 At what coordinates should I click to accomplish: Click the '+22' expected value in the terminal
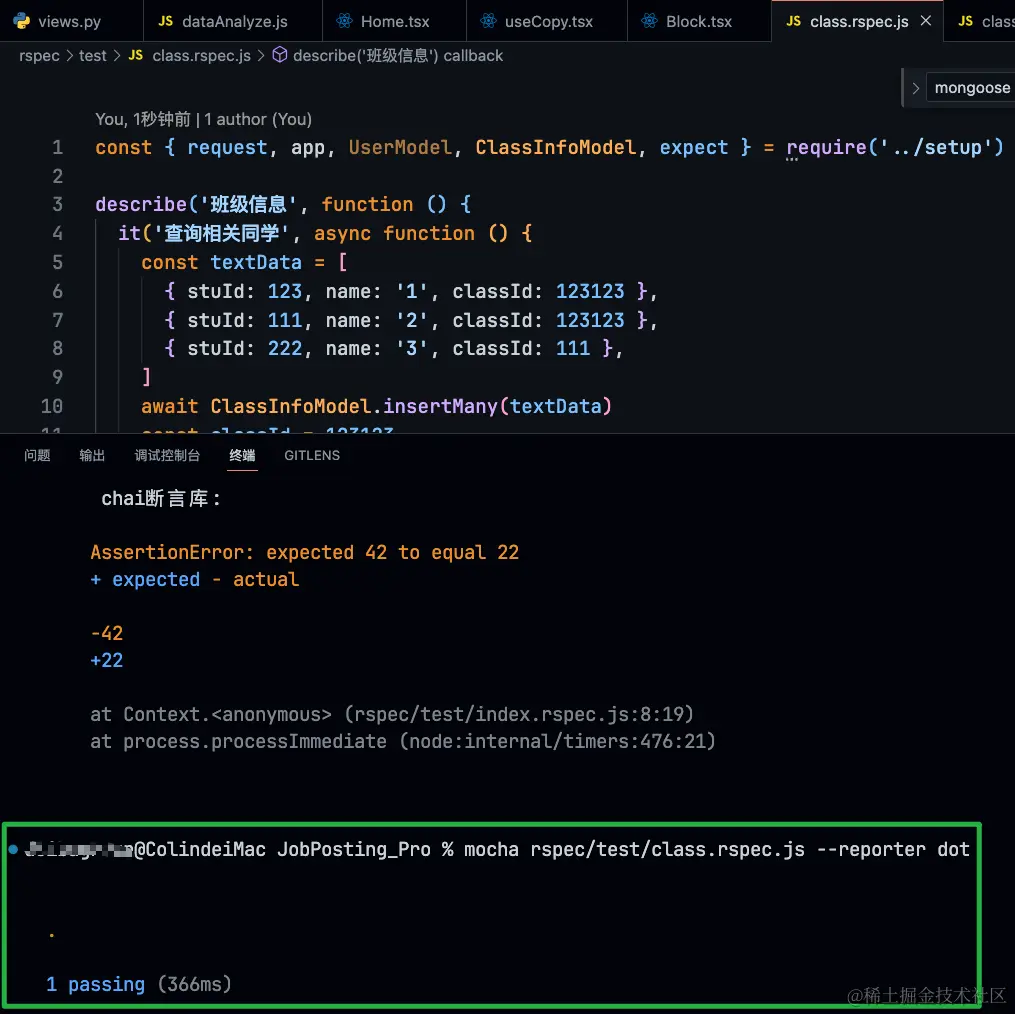tap(107, 660)
